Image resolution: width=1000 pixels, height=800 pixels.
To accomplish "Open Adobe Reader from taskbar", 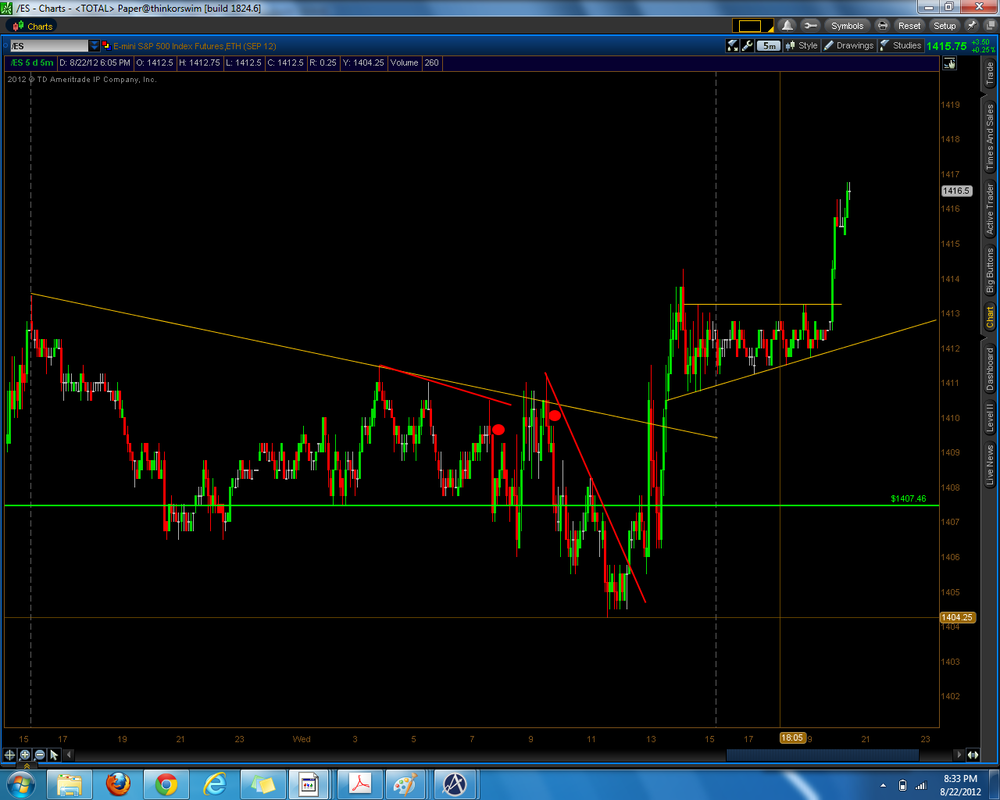I will [x=359, y=784].
